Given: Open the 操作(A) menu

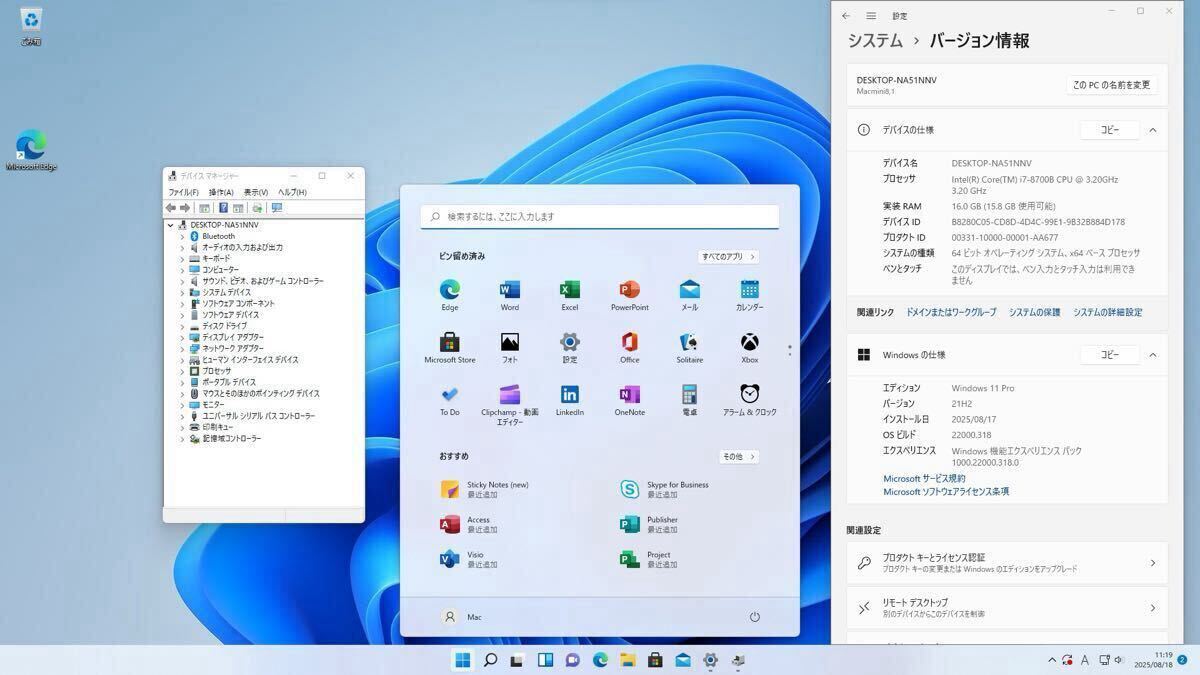Looking at the screenshot, I should coord(221,192).
